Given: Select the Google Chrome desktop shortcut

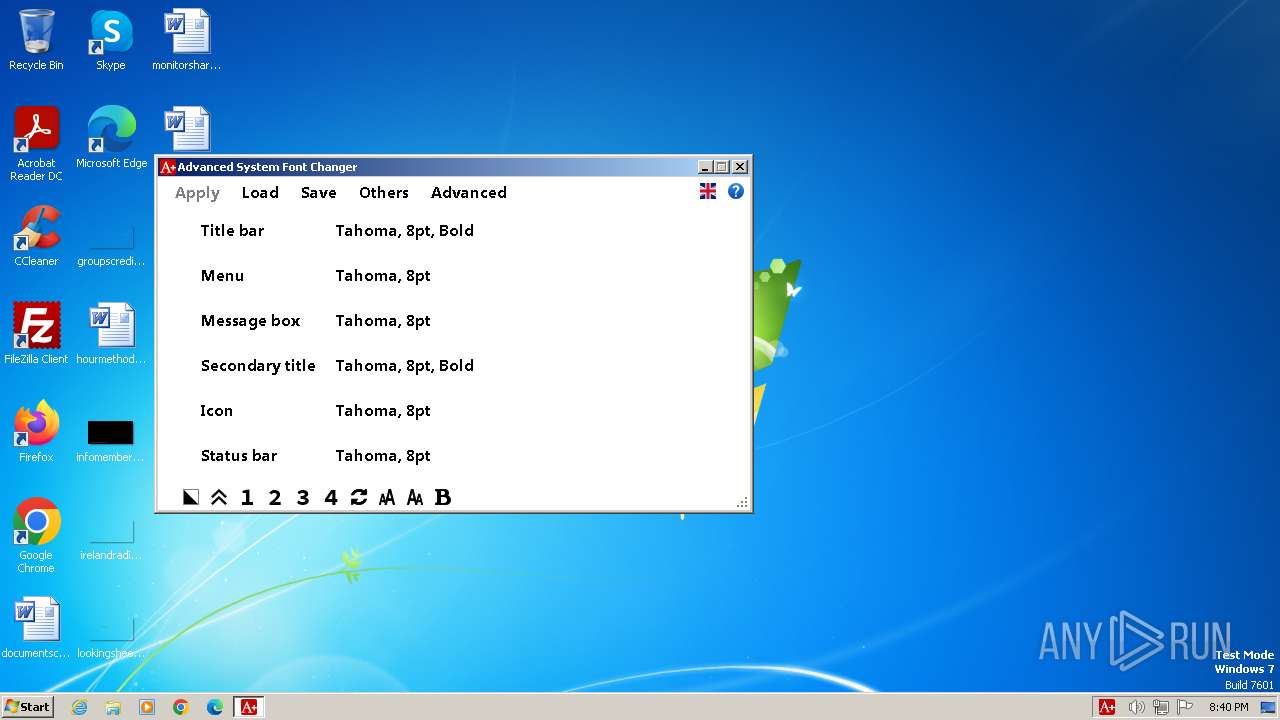Looking at the screenshot, I should [x=36, y=536].
